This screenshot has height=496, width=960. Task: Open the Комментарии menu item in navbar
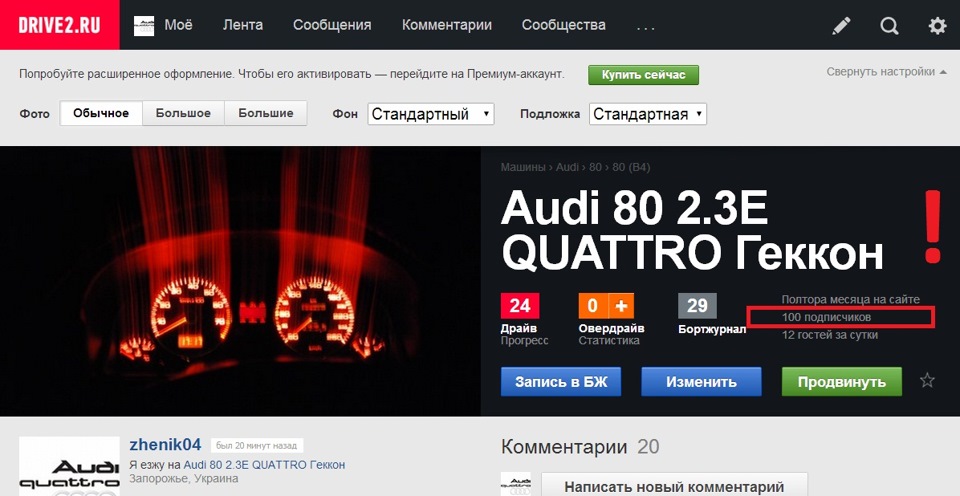[447, 25]
